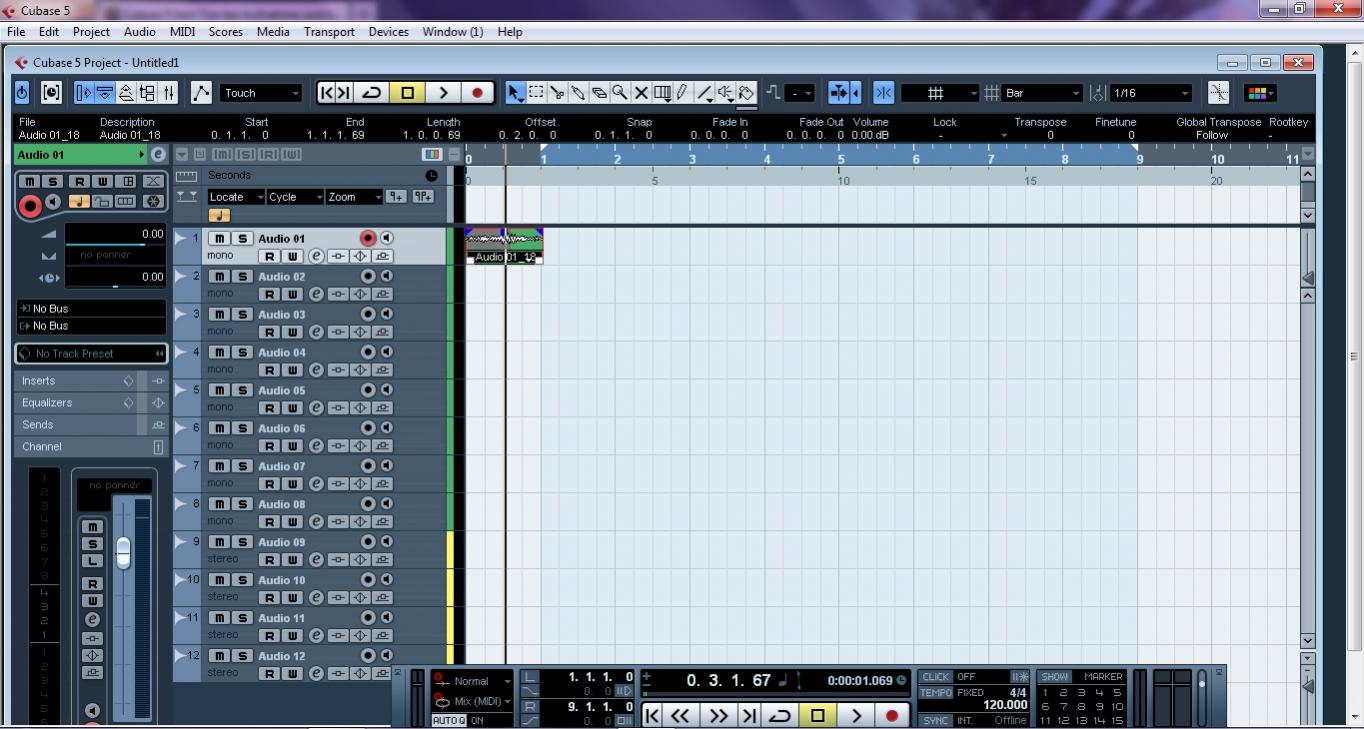Open the Snap type grid dropdown

pos(940,93)
